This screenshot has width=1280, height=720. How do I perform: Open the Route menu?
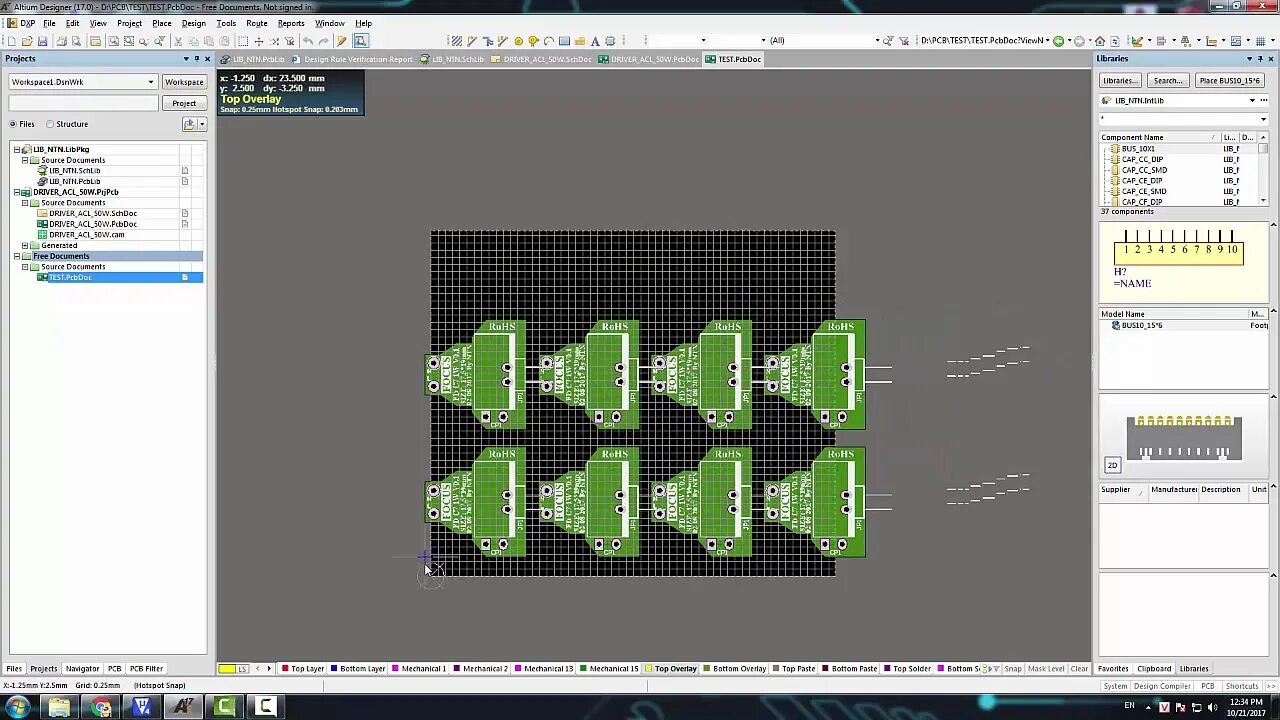click(257, 23)
